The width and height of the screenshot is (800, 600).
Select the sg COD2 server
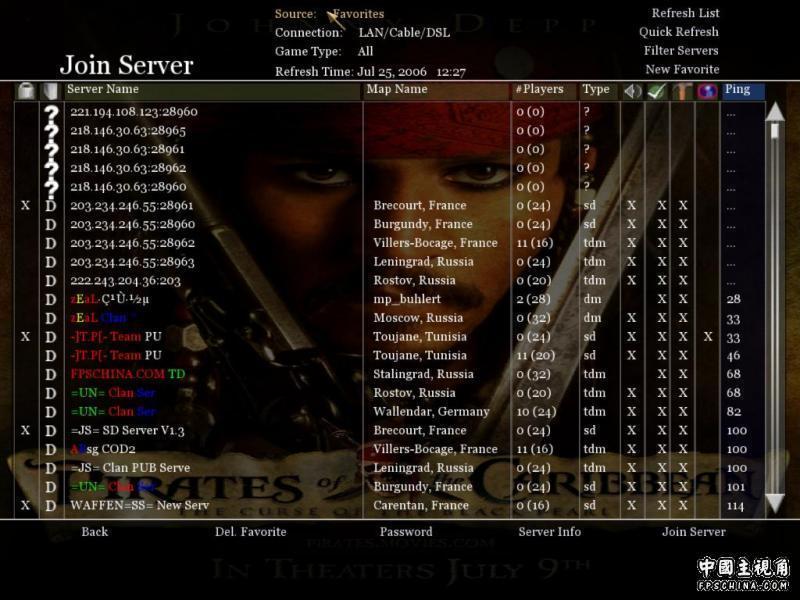point(103,449)
